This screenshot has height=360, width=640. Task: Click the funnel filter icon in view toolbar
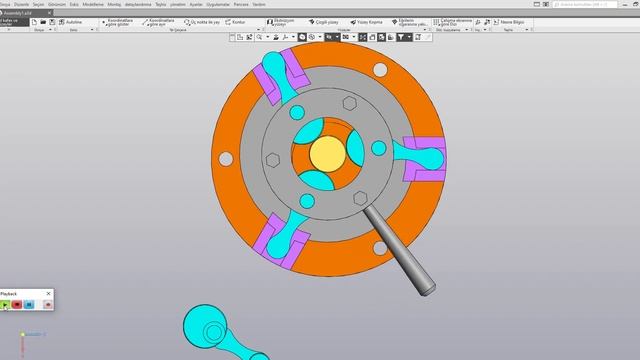tap(401, 37)
